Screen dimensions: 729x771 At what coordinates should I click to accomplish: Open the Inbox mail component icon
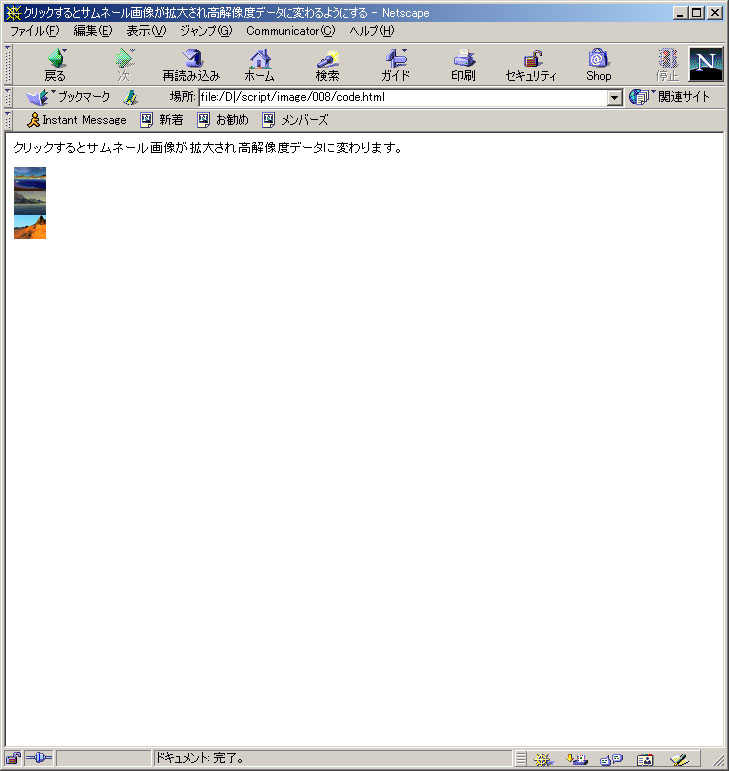coord(576,759)
